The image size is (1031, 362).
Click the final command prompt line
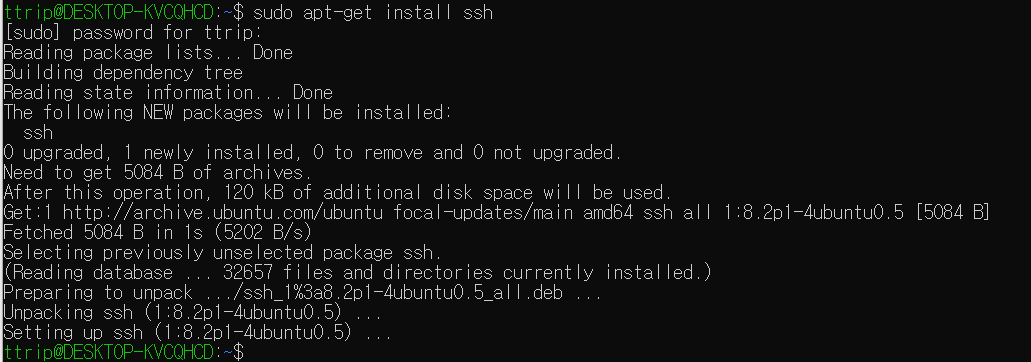coord(123,351)
